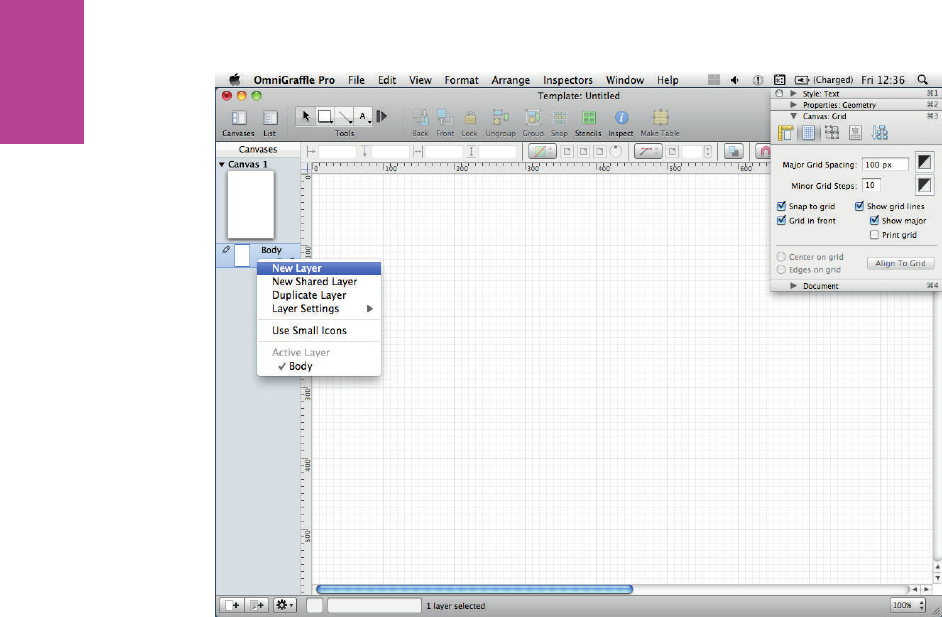Open Spotlight search magnifier
942x617 pixels.
[922, 80]
